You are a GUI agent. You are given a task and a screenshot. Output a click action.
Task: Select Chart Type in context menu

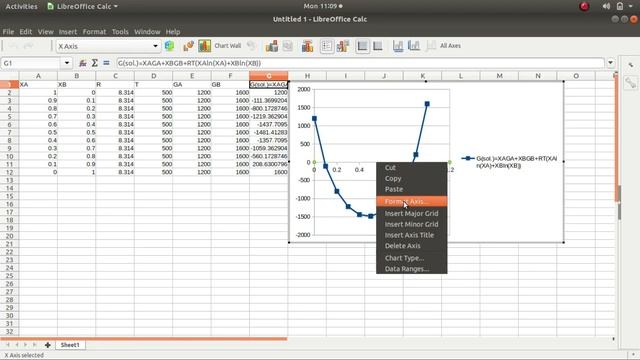pyautogui.click(x=411, y=258)
